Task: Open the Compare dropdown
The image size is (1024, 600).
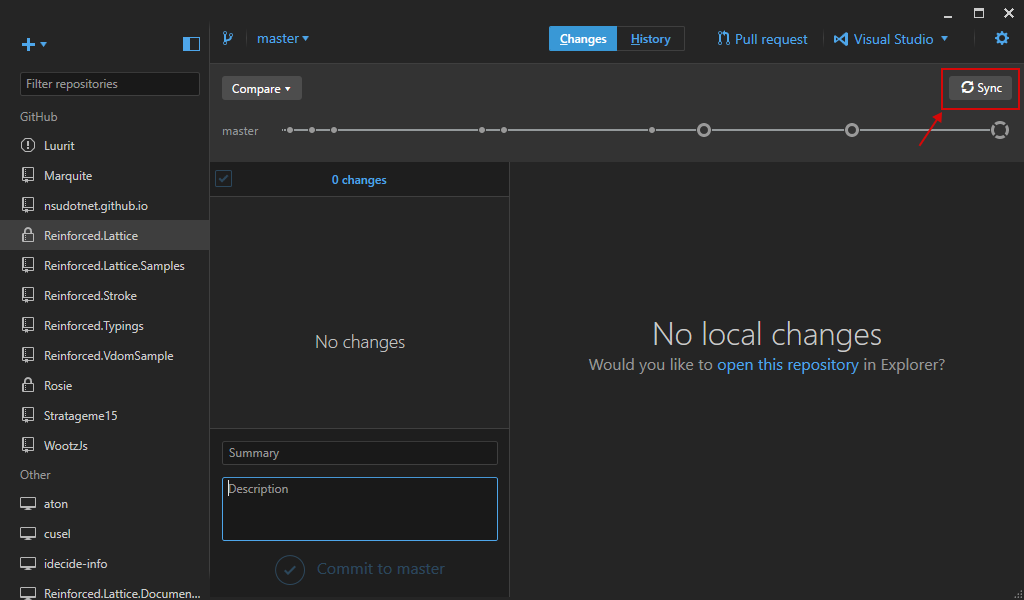Action: pos(261,89)
